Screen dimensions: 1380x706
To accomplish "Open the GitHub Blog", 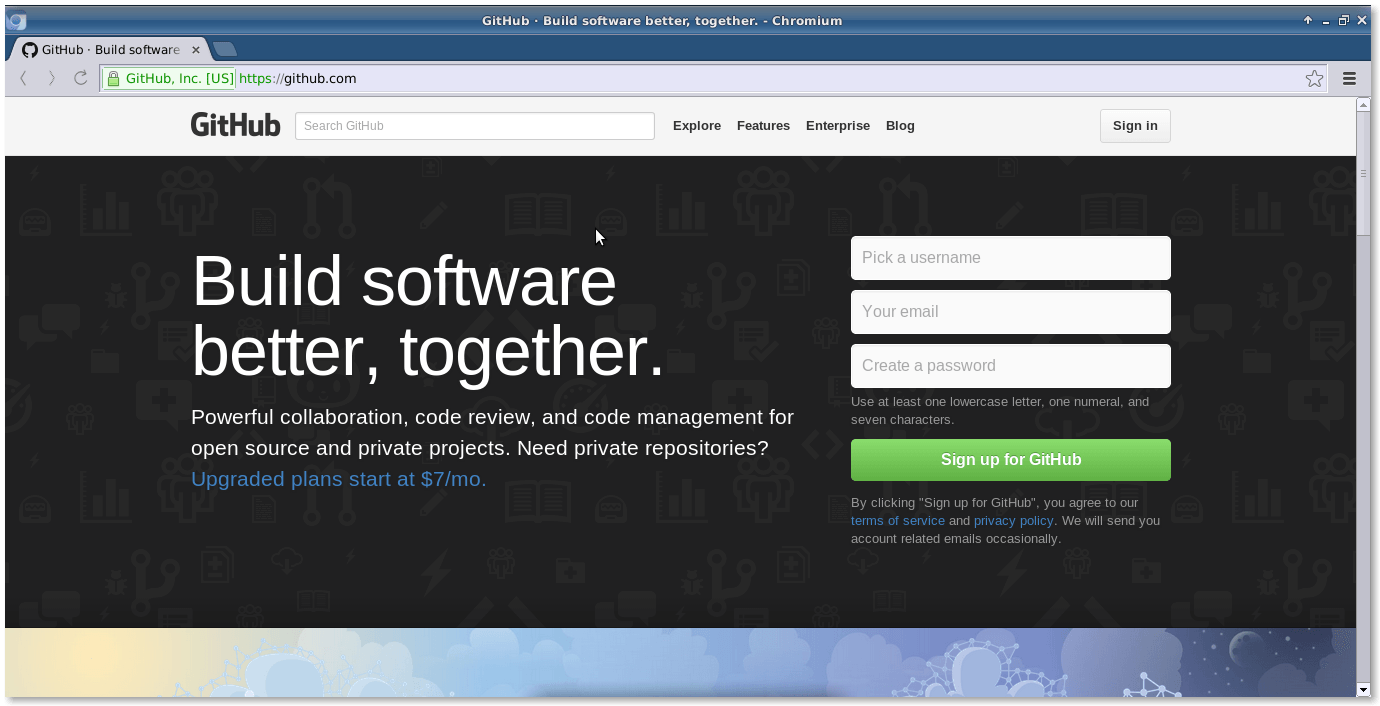I will coord(899,125).
